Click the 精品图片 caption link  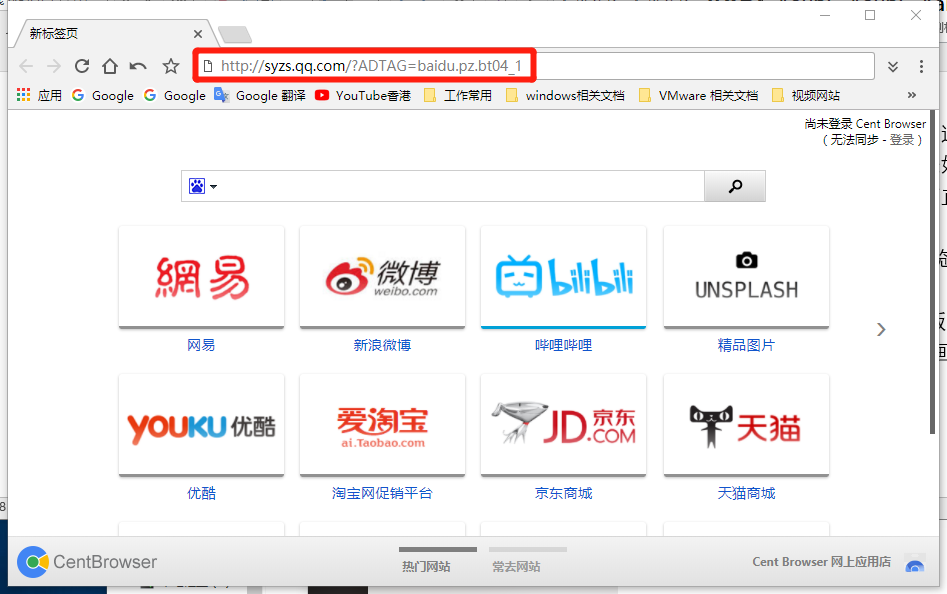point(746,345)
